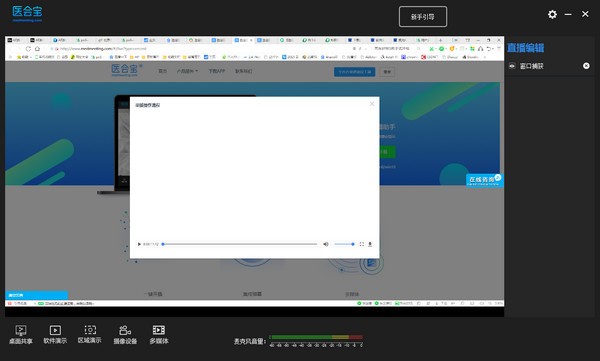The height and width of the screenshot is (361, 600).
Task: Remove the 窗口捕获 source from list
Action: (x=586, y=66)
